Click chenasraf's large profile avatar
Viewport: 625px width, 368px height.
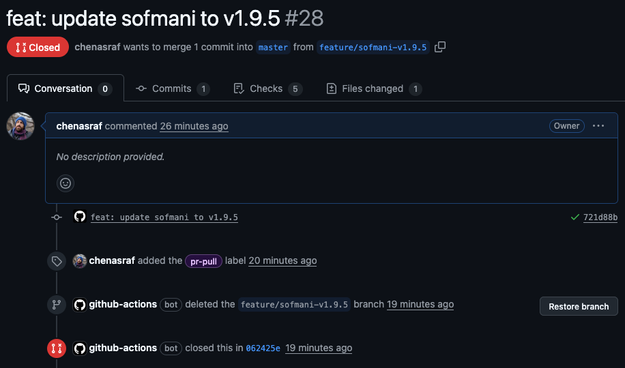point(20,126)
